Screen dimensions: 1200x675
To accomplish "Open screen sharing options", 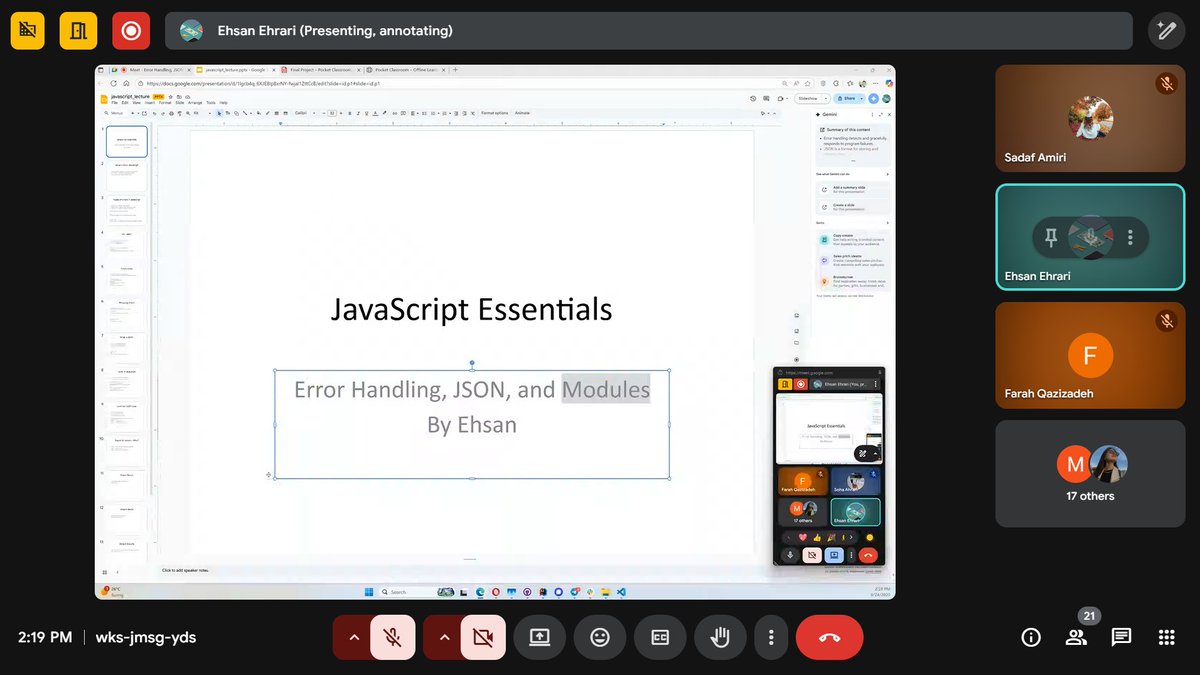I will point(540,637).
